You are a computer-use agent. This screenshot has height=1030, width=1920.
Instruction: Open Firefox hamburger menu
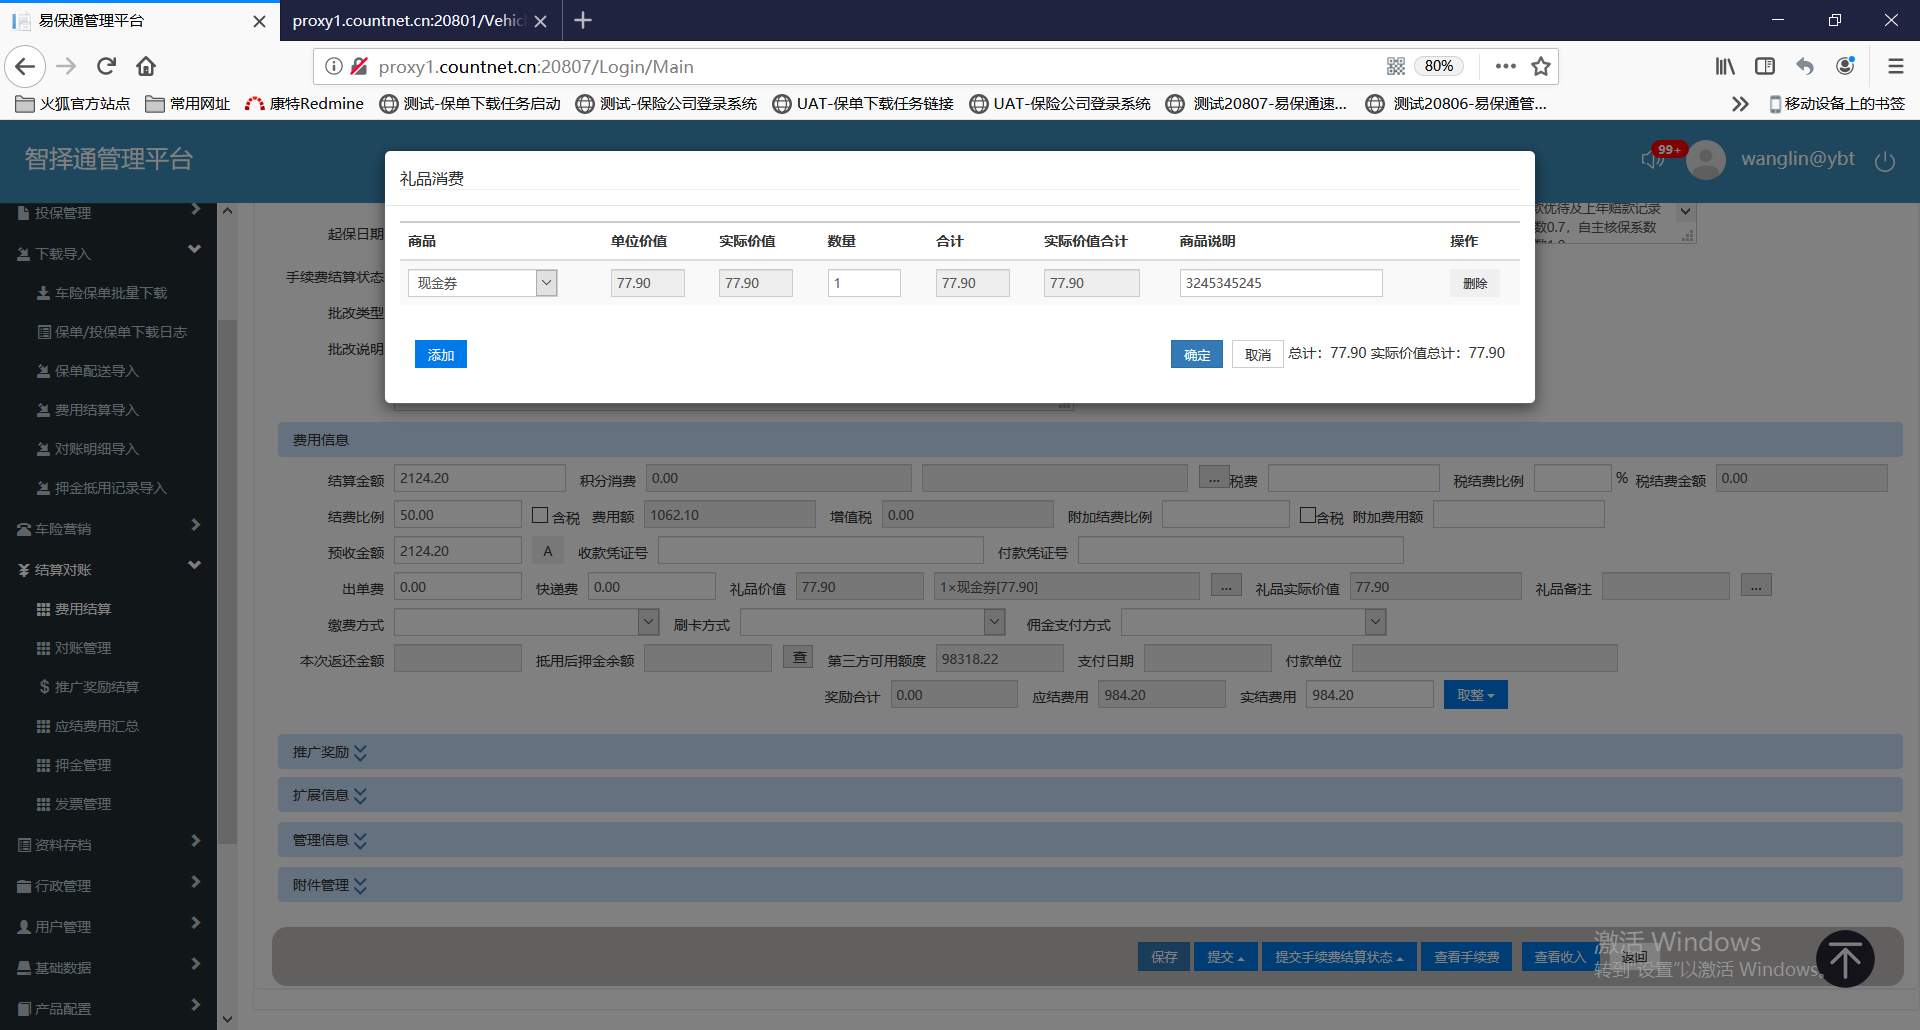coord(1895,66)
